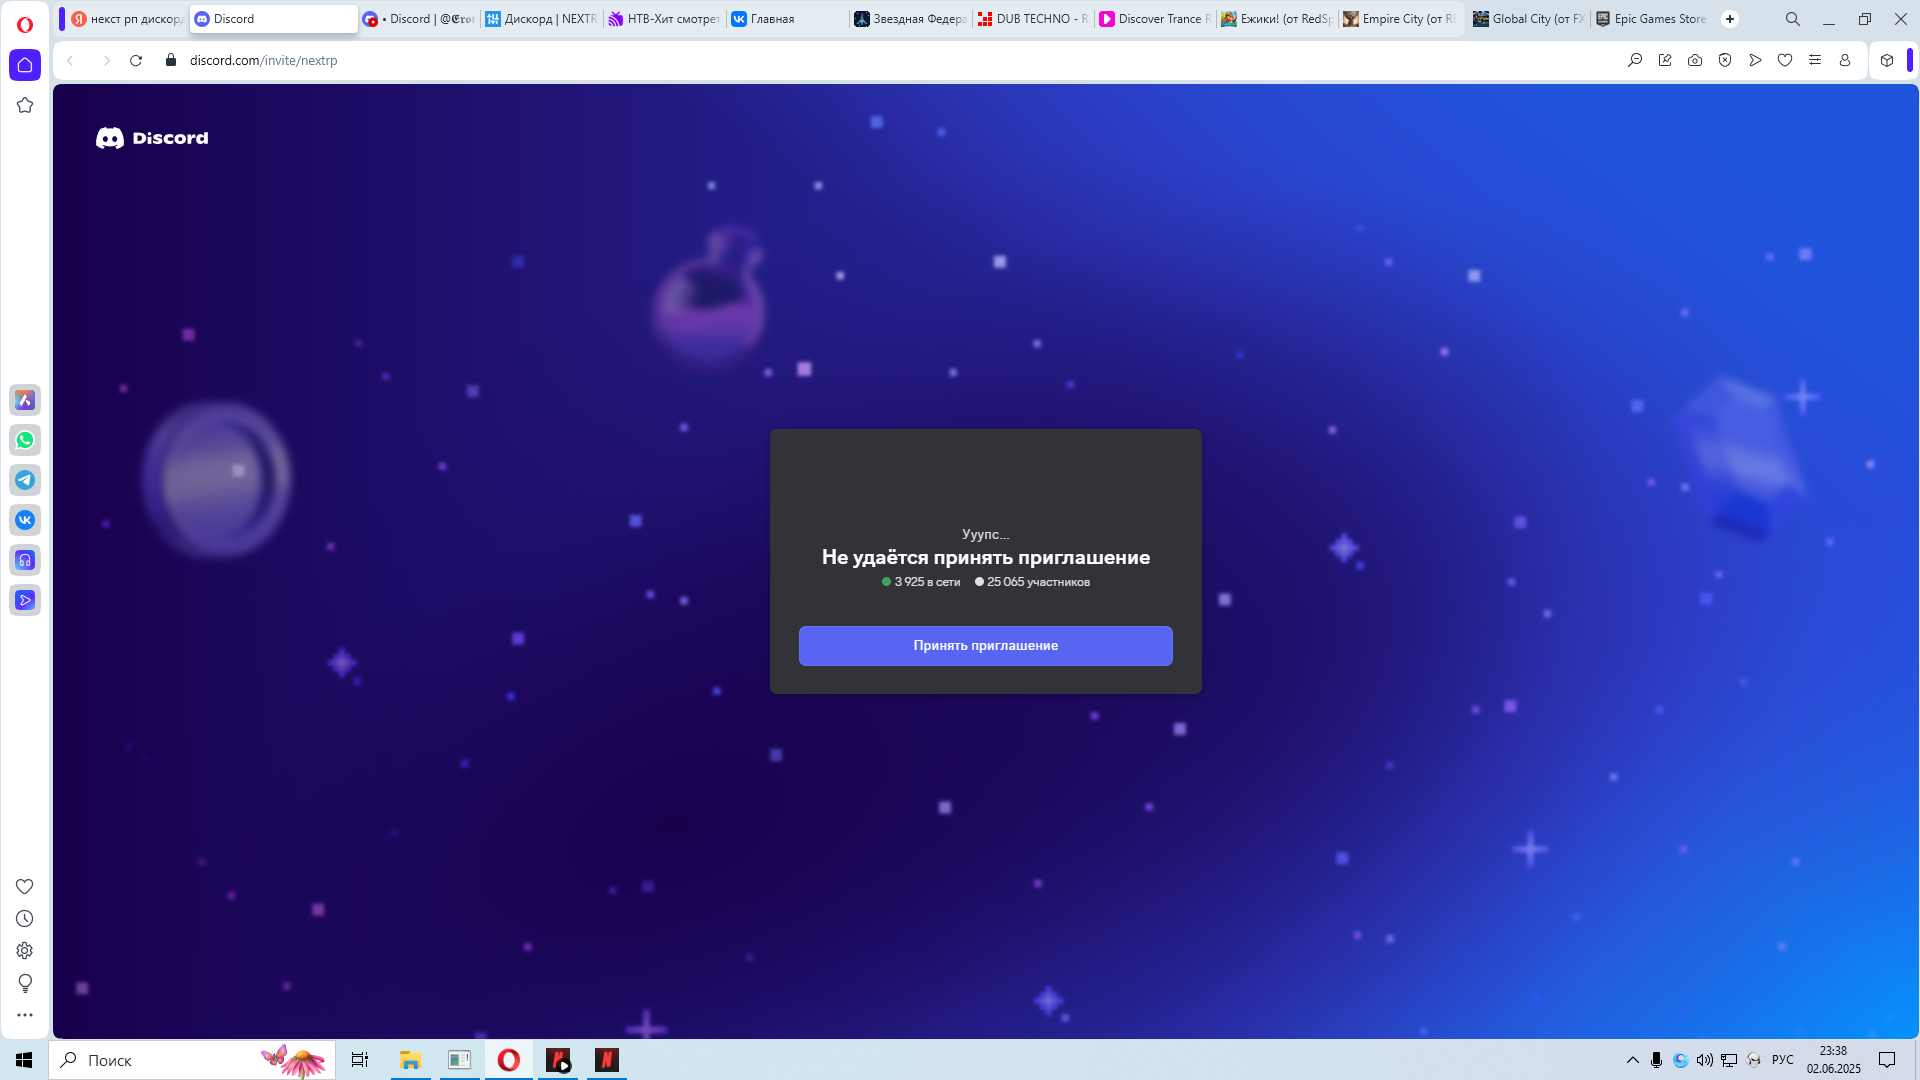Go back to previous page
This screenshot has width=1920, height=1080.
[70, 61]
